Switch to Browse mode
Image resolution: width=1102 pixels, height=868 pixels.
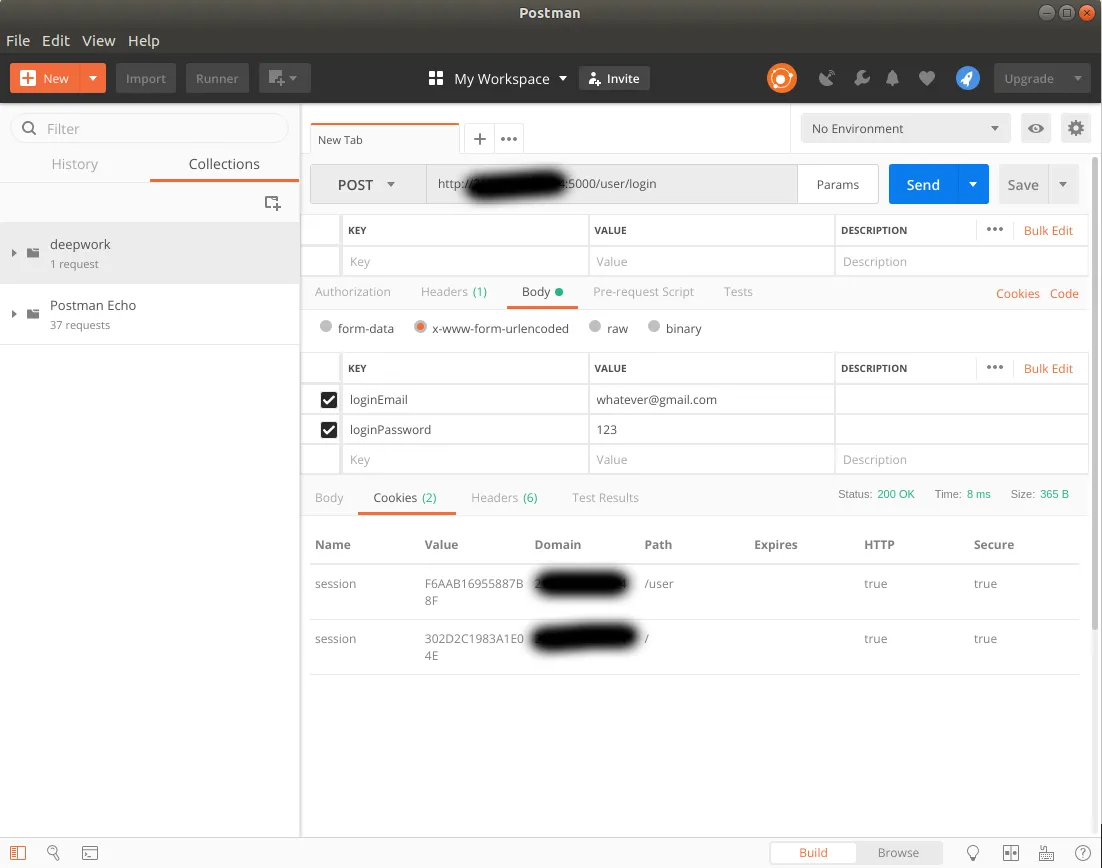click(x=898, y=853)
